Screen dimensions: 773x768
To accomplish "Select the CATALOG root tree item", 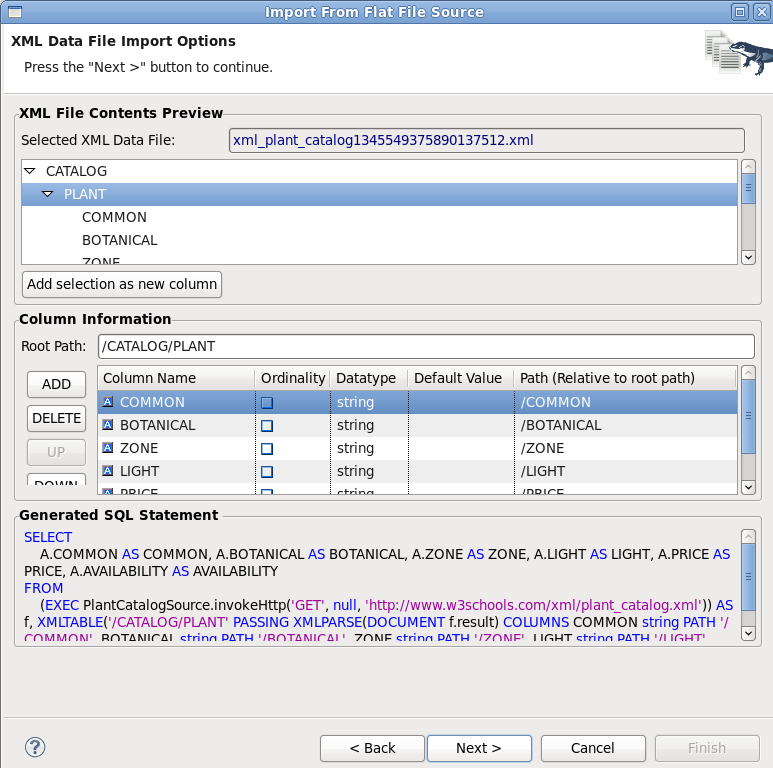I will [76, 171].
